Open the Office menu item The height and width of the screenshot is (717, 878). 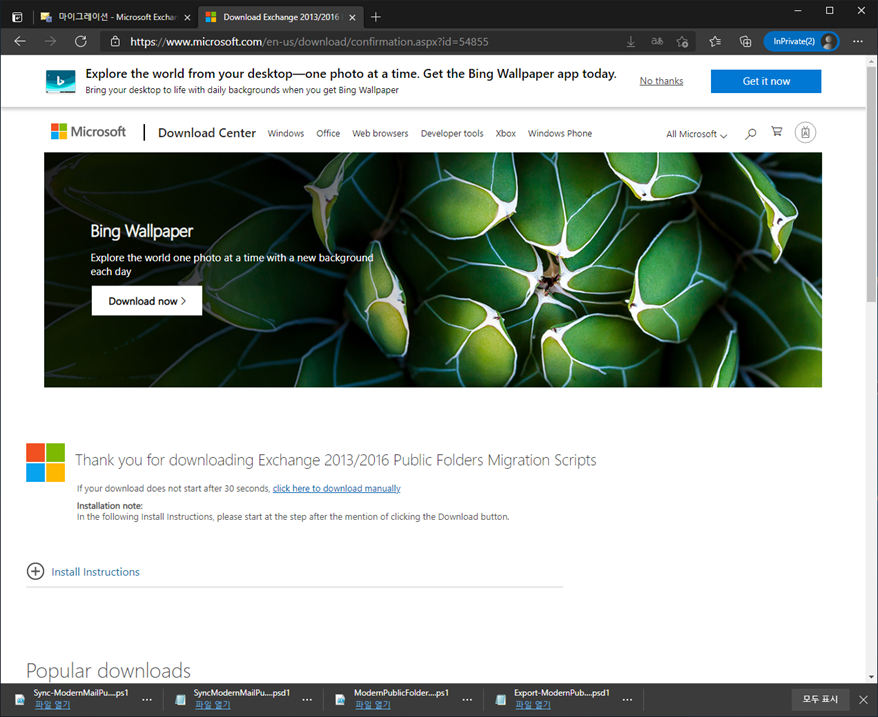[328, 133]
